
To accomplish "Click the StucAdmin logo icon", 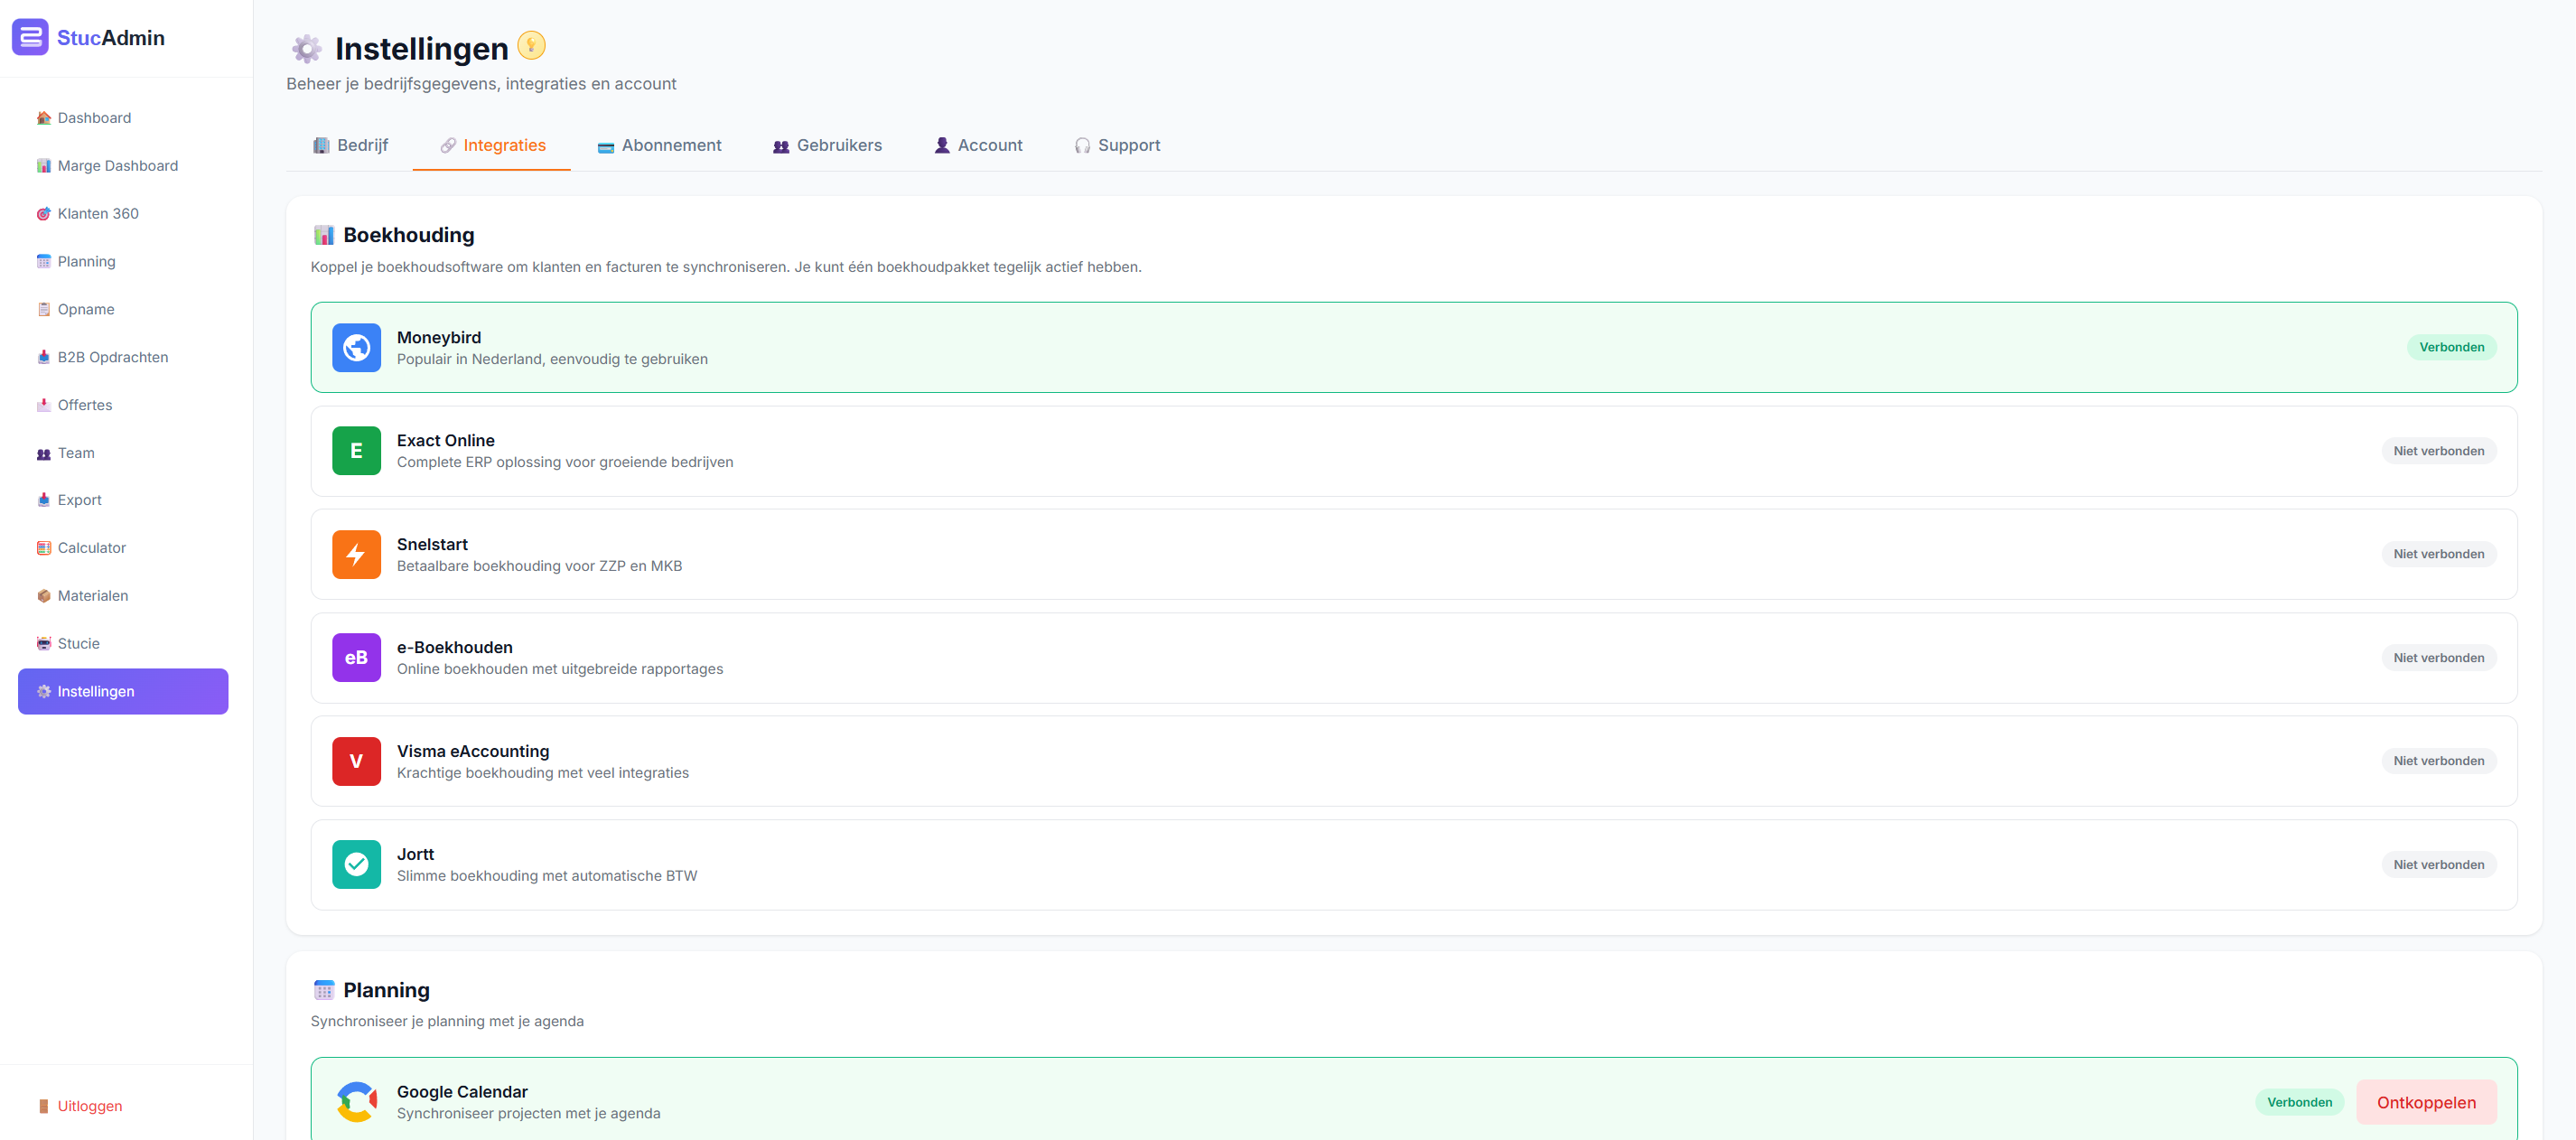I will (x=30, y=37).
